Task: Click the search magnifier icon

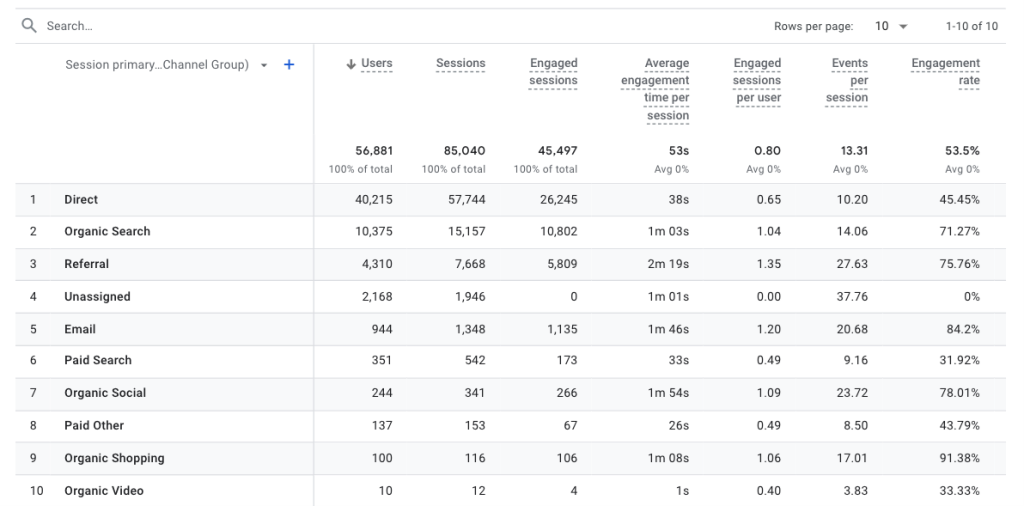Action: tap(29, 26)
